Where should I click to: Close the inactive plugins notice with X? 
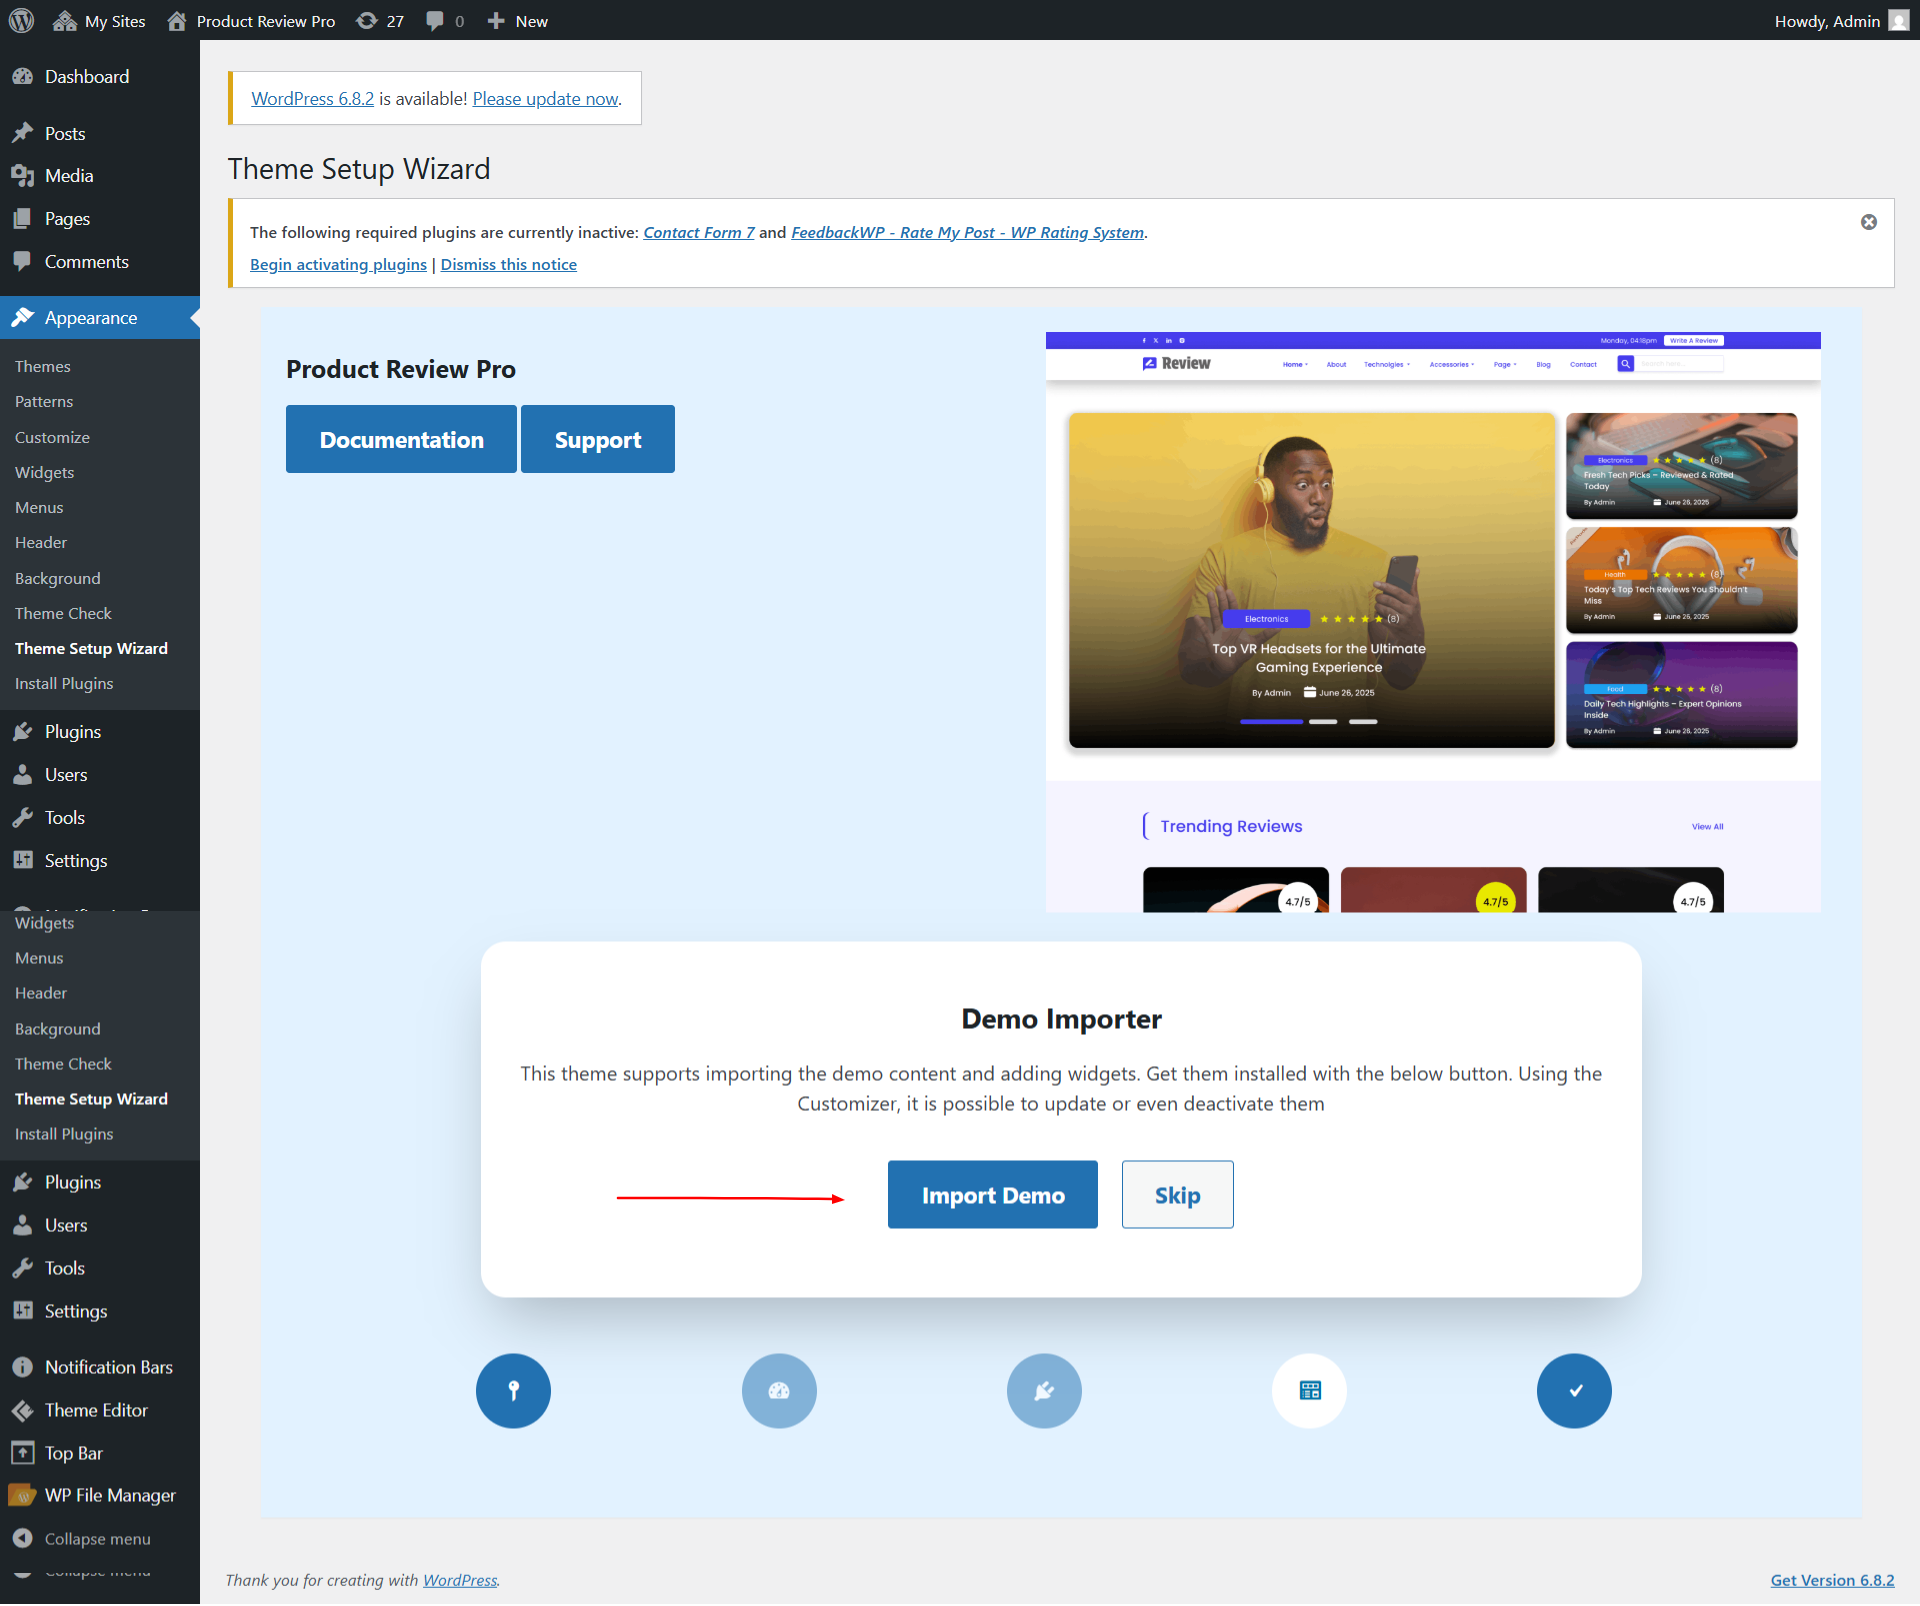(1868, 222)
